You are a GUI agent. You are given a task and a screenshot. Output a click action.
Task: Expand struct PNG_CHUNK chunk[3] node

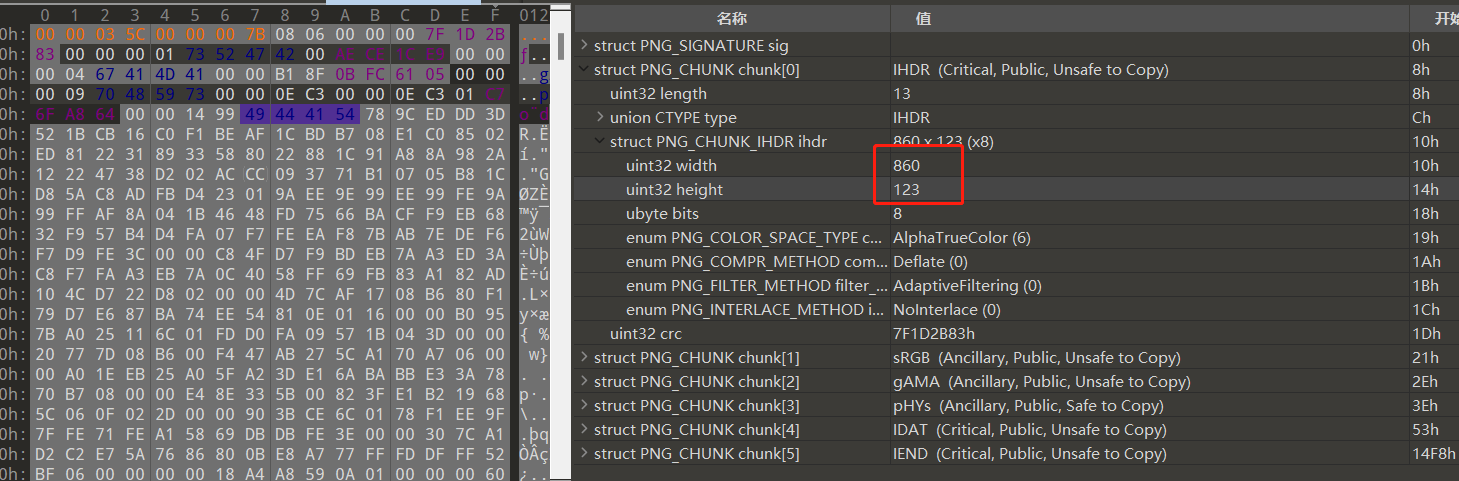pos(584,405)
